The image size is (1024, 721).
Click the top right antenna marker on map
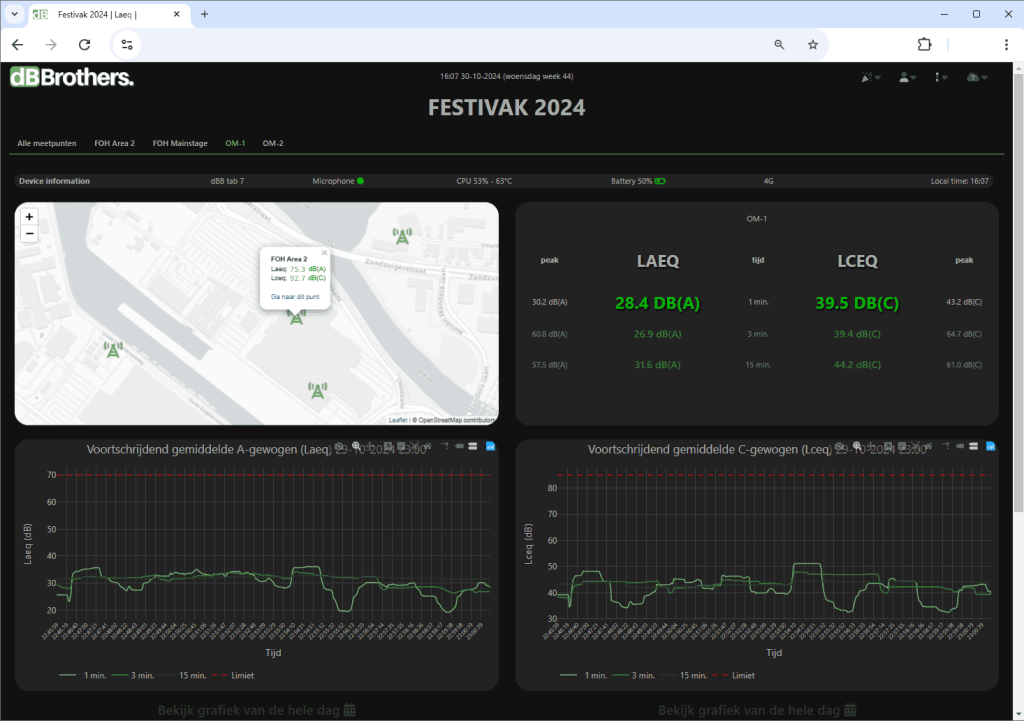(x=402, y=236)
